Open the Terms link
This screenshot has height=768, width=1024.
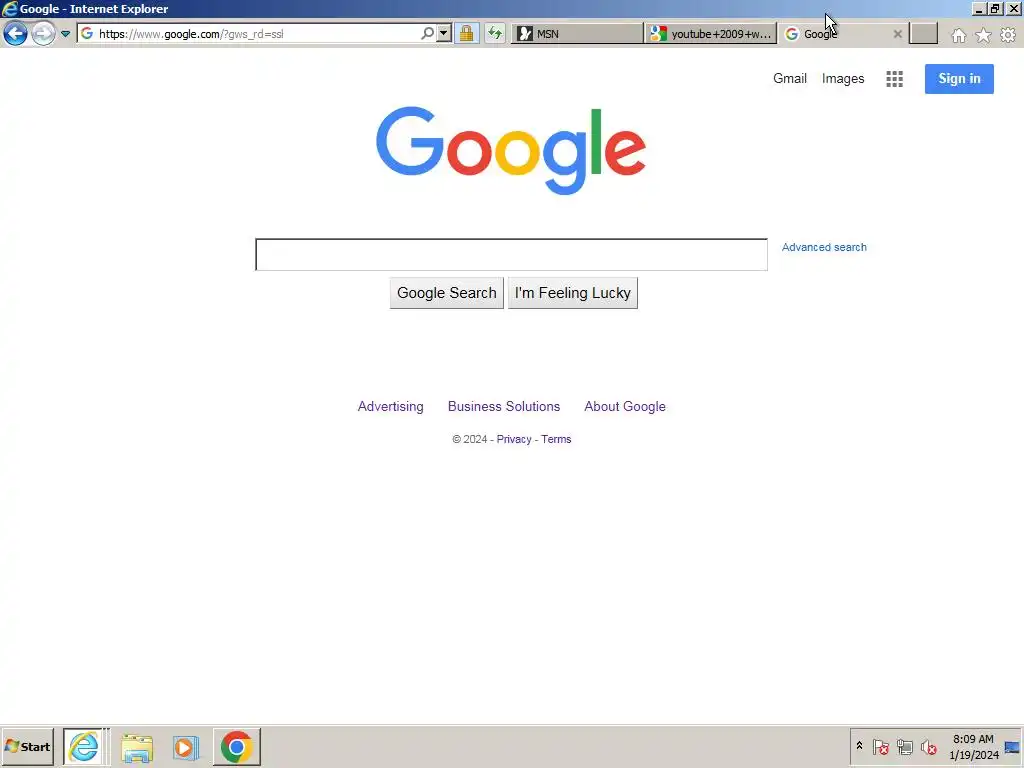[556, 439]
